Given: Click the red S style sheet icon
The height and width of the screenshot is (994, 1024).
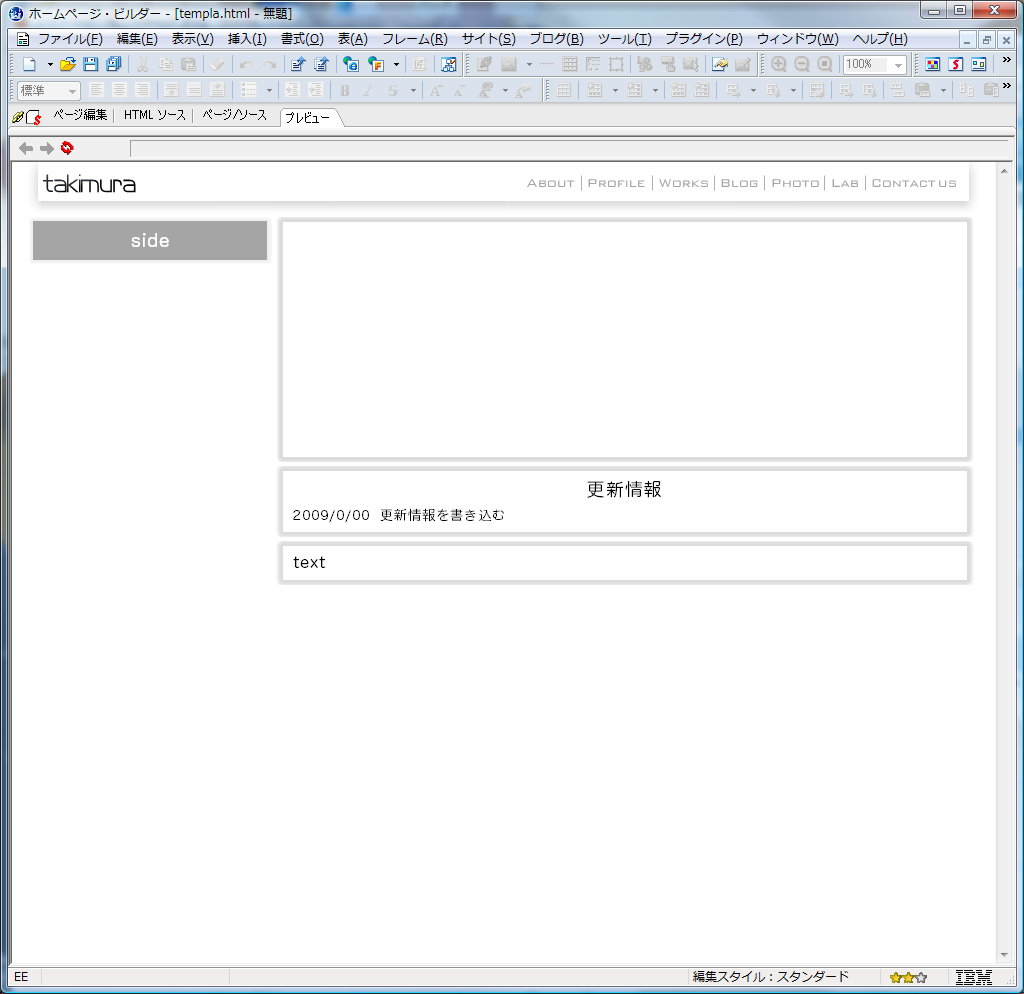Looking at the screenshot, I should (956, 64).
